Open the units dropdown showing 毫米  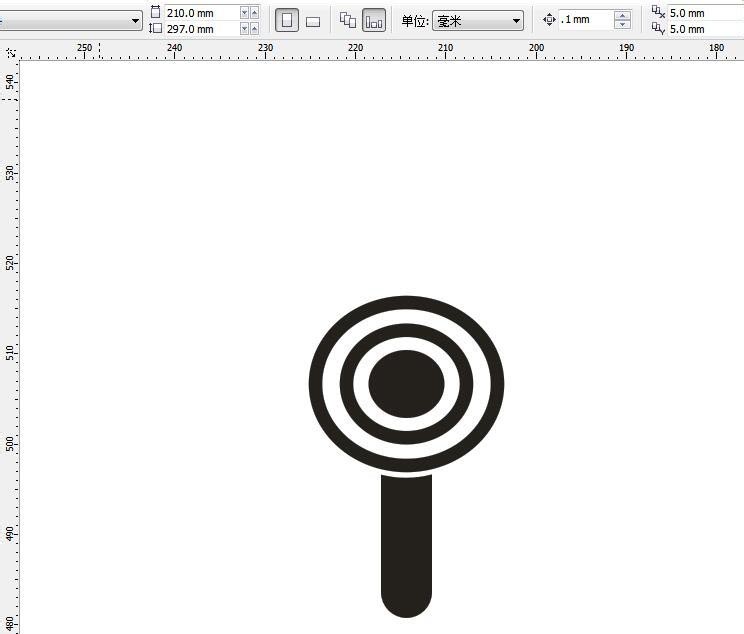(478, 21)
